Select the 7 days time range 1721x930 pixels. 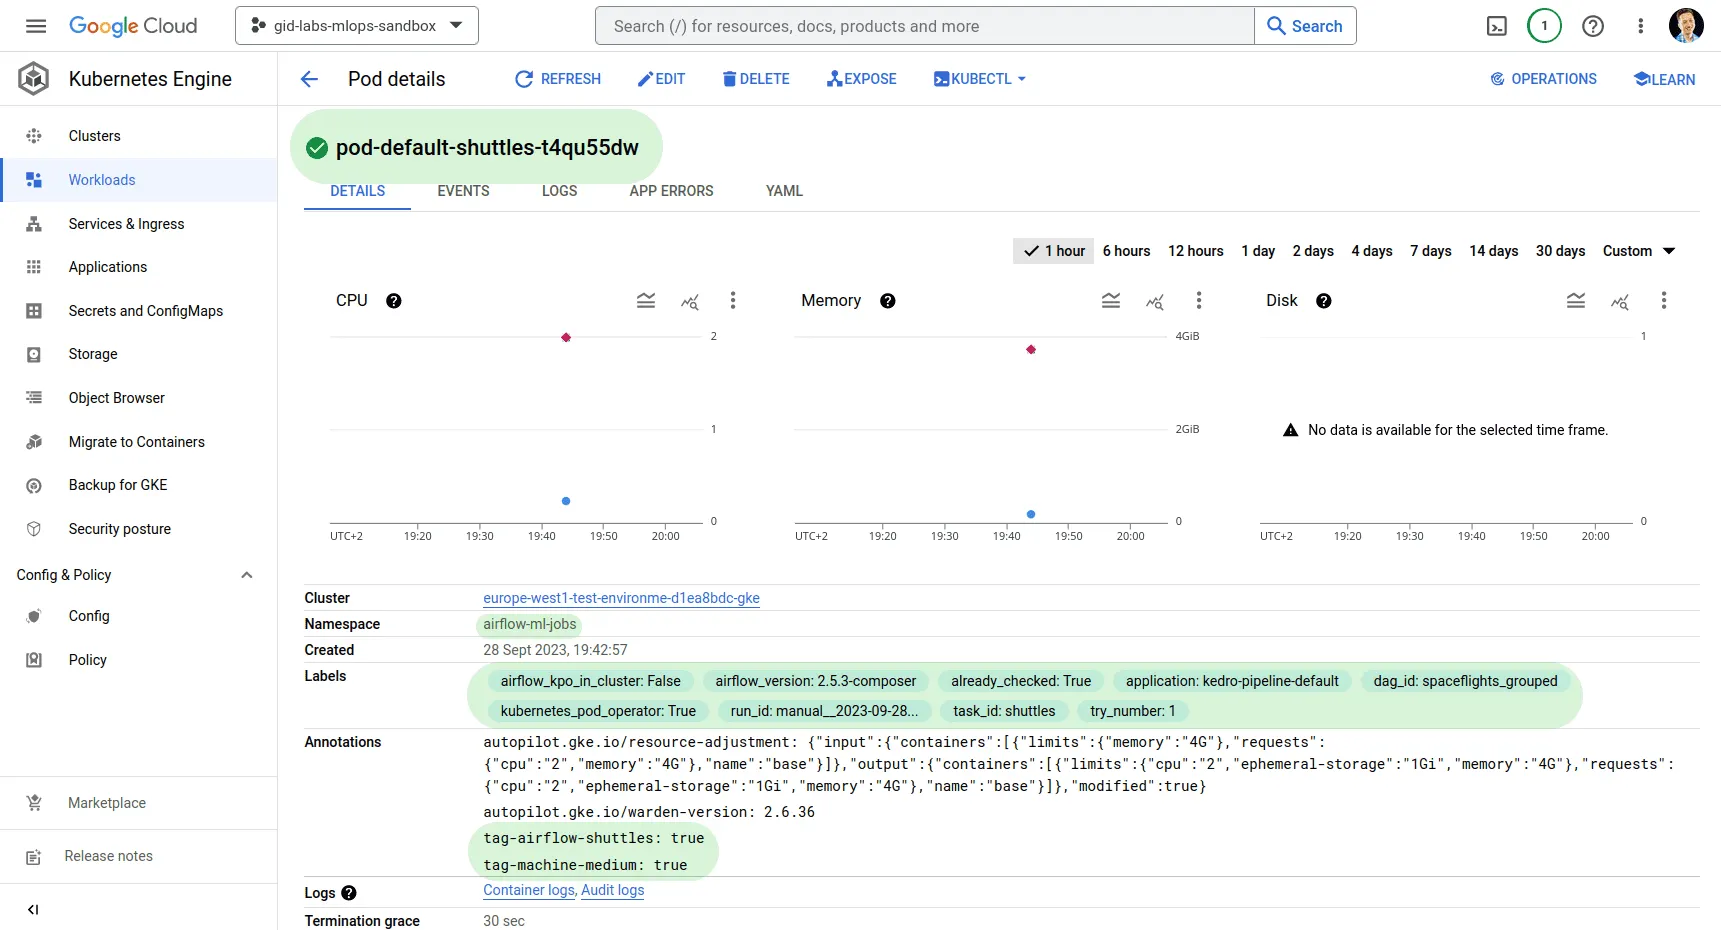[x=1430, y=251]
